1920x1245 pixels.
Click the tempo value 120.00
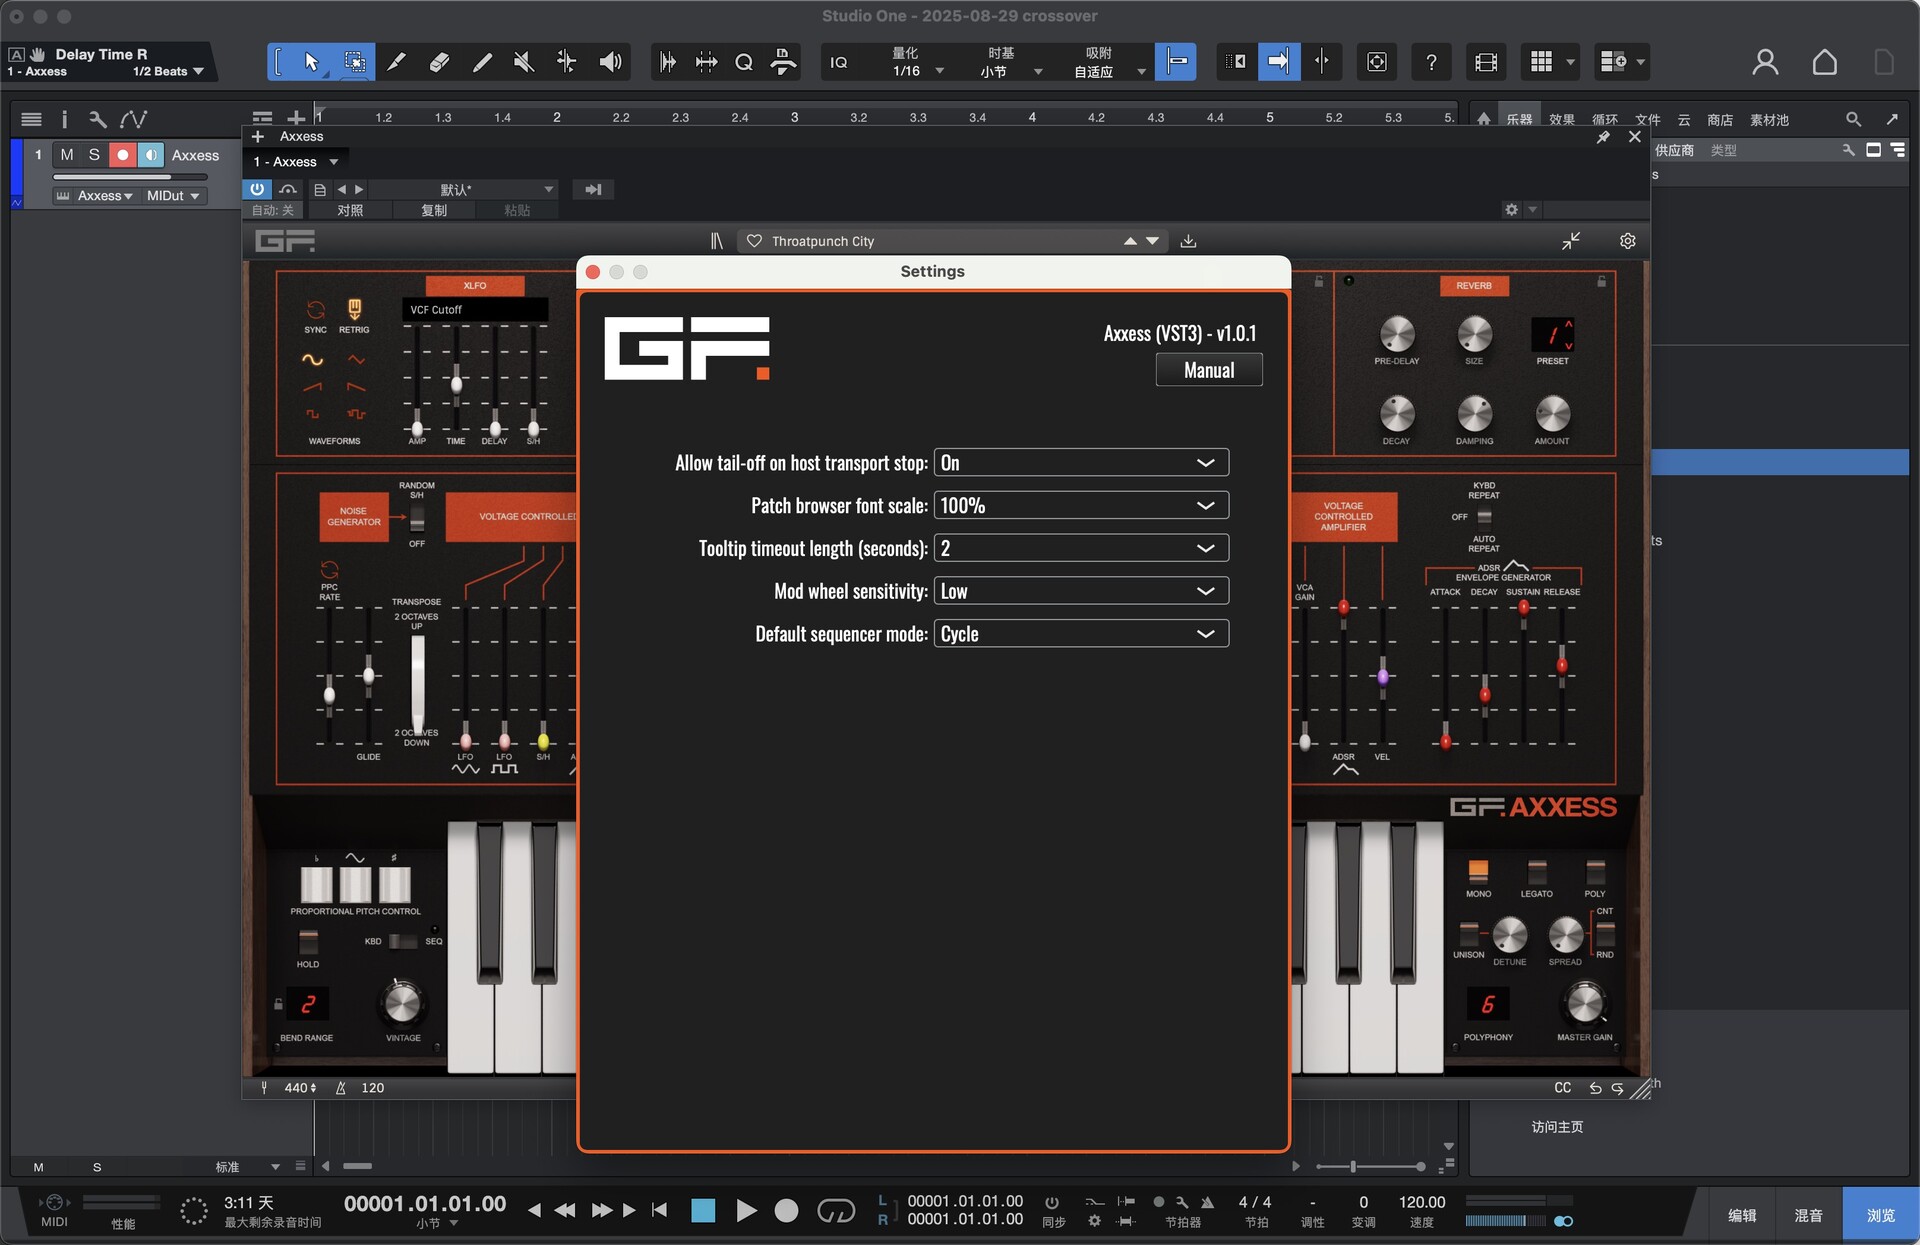[1421, 1202]
